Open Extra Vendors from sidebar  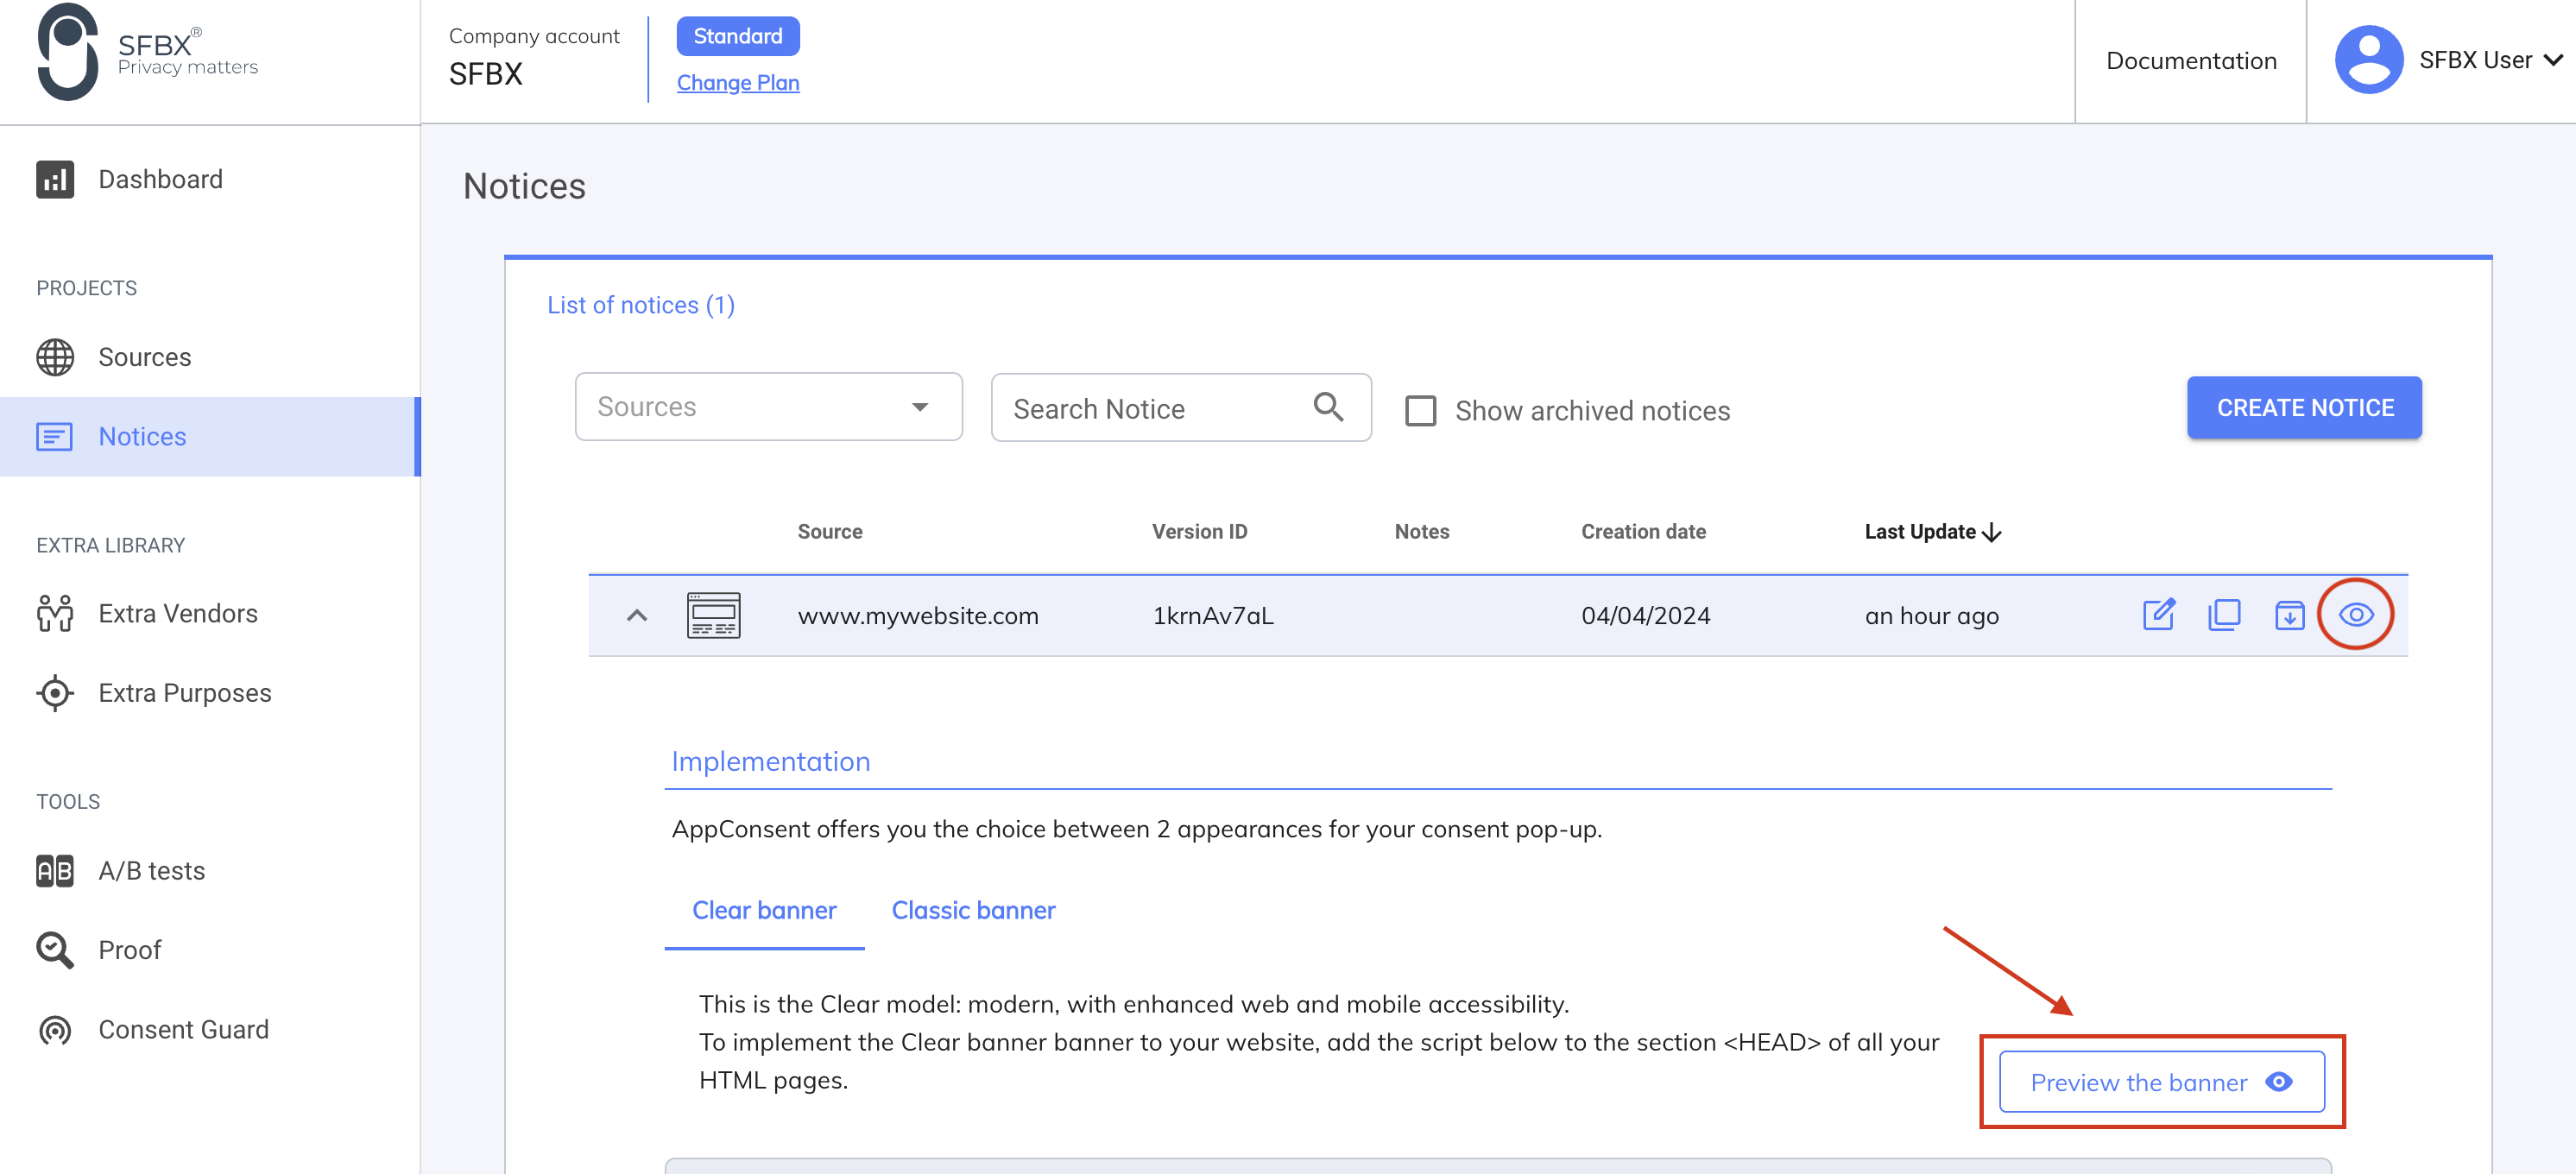177,613
